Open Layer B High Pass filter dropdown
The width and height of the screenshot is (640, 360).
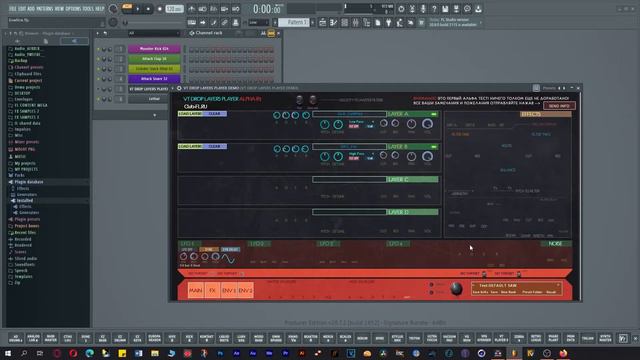[x=361, y=154]
